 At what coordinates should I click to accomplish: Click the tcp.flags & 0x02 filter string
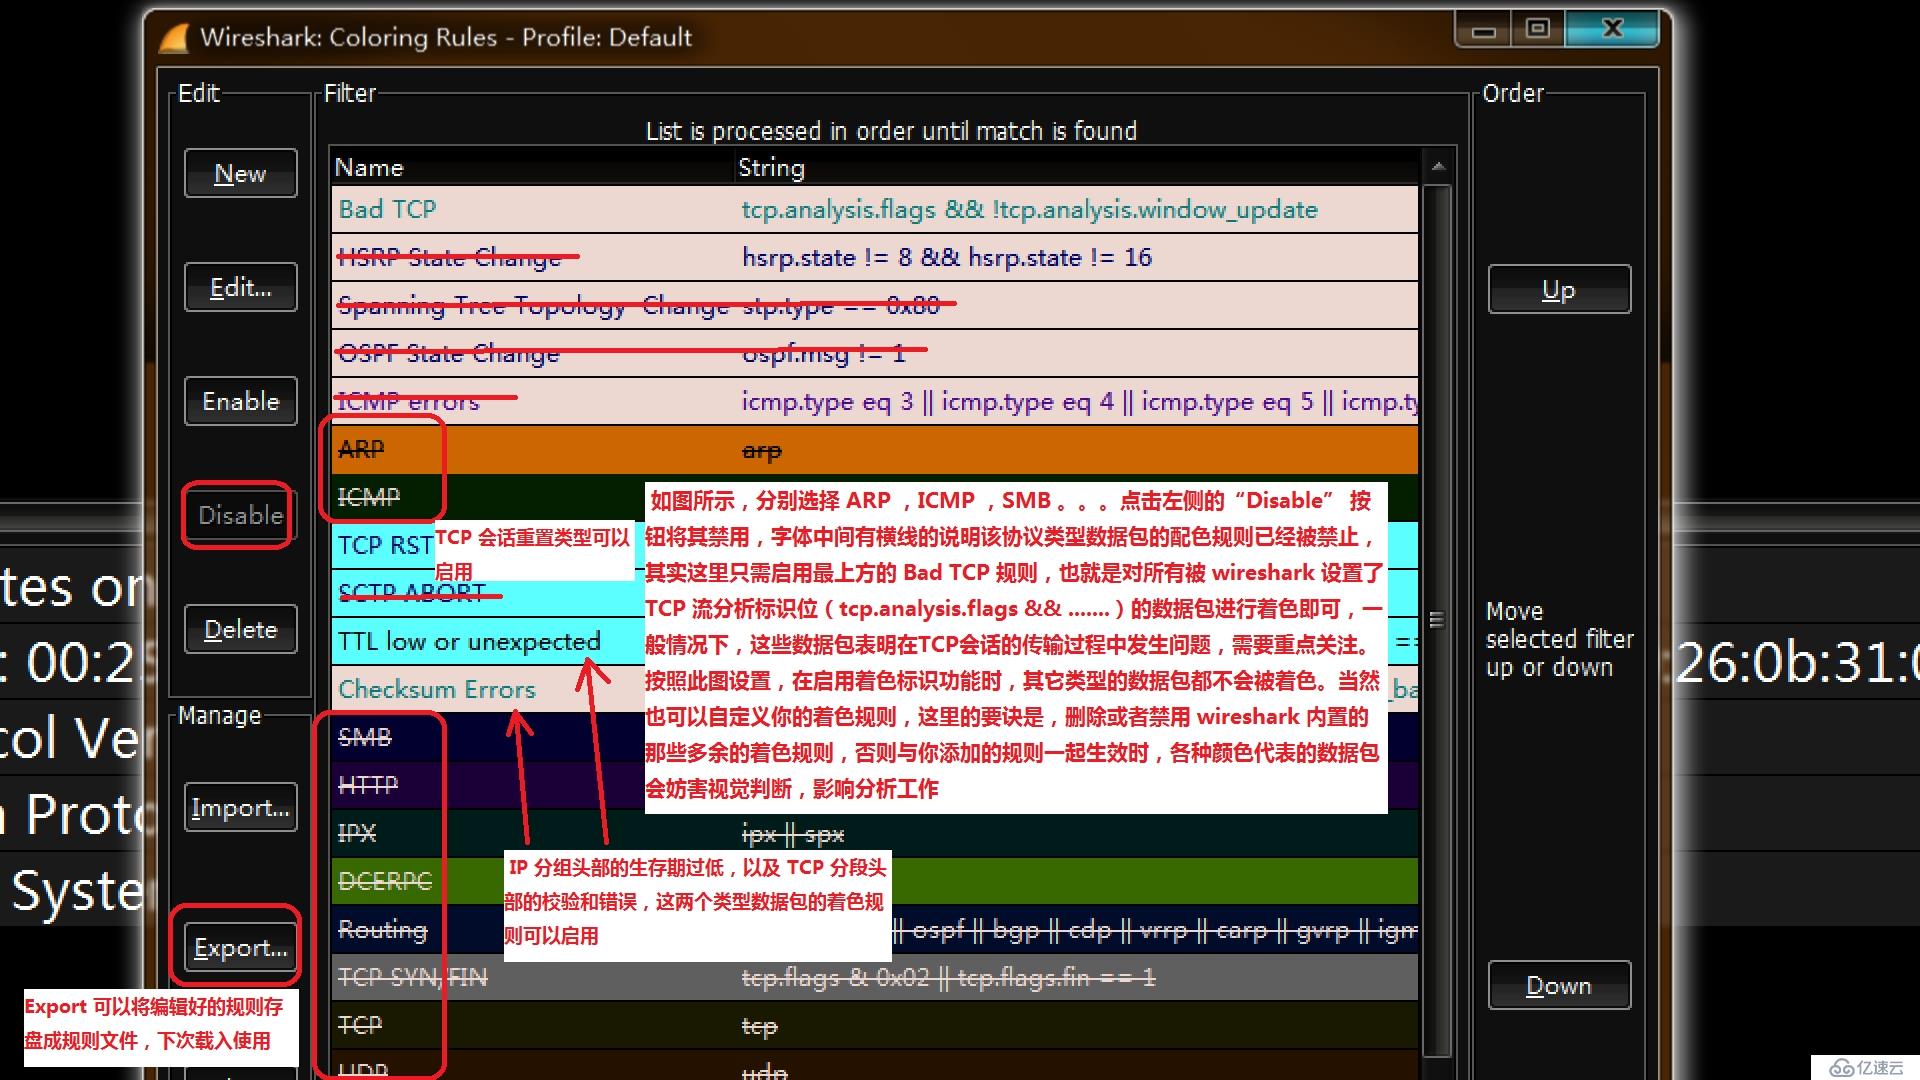click(x=948, y=977)
